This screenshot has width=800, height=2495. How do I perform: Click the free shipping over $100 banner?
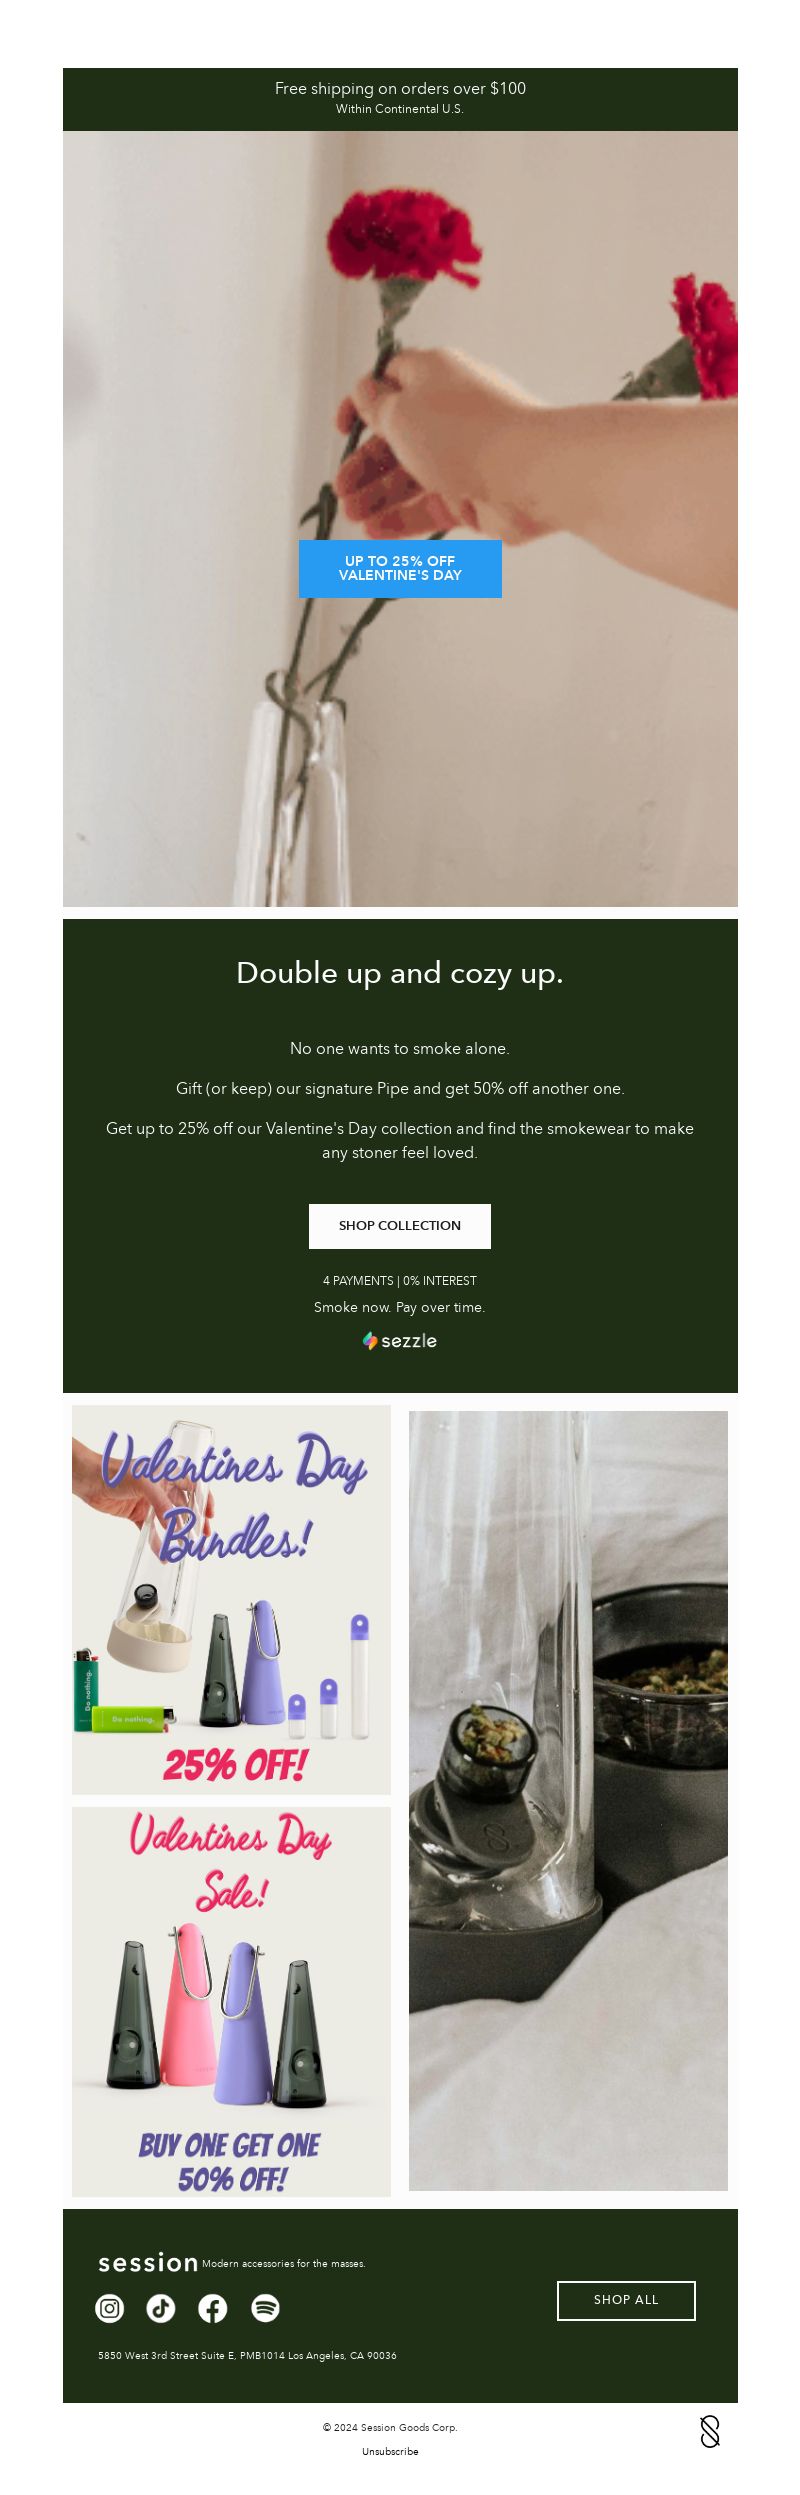(x=400, y=99)
